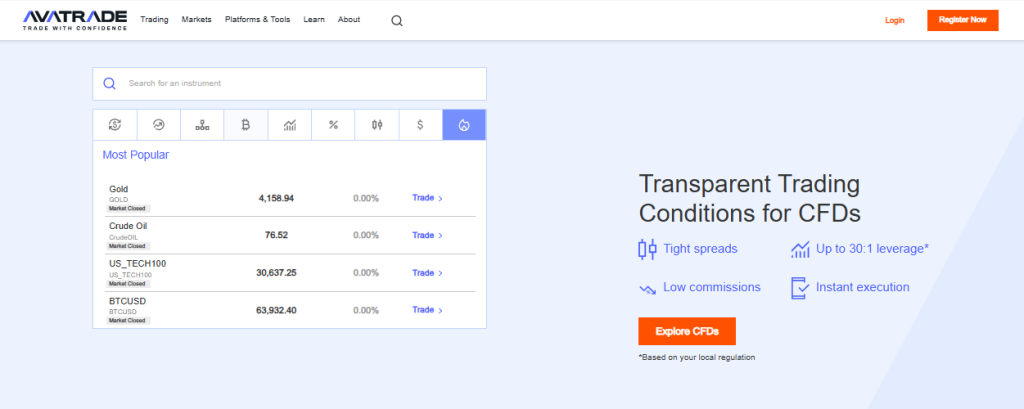This screenshot has width=1024, height=409.
Task: Click Trade link for BTCUSD
Action: click(x=427, y=310)
